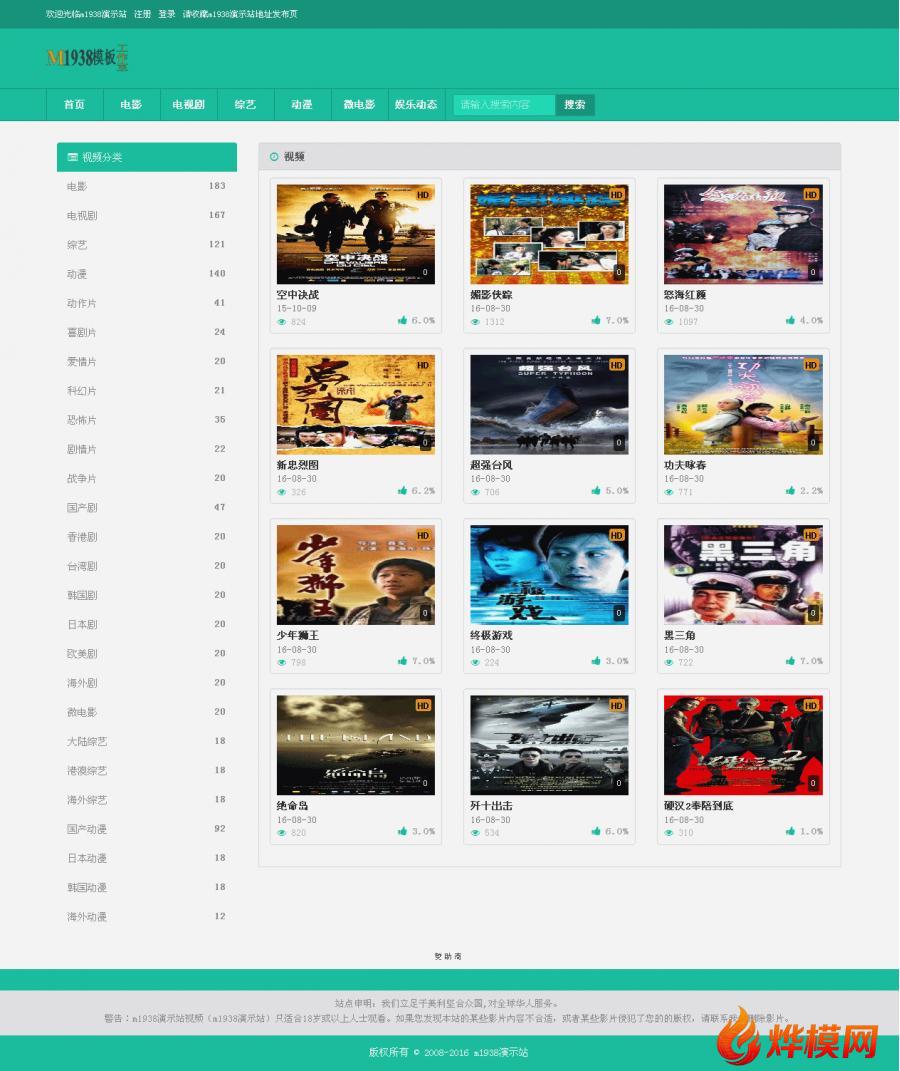Click the thumbs-up icon on 歼十出击 card
This screenshot has width=900, height=1071.
[x=596, y=831]
